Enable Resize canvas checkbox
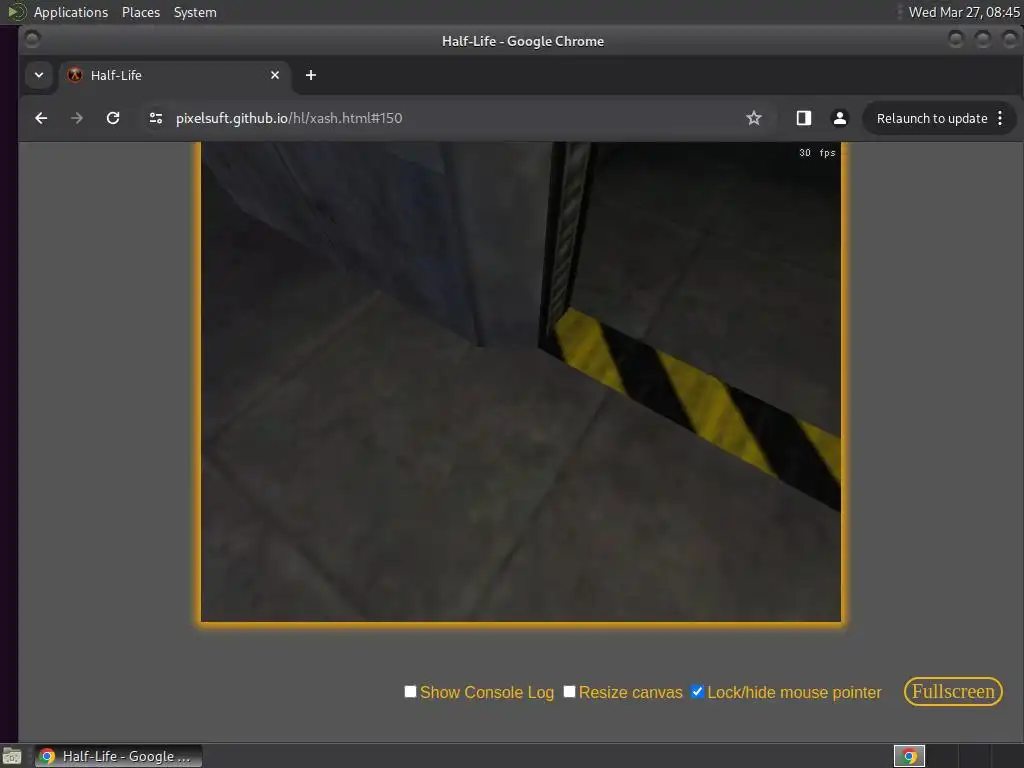The height and width of the screenshot is (768, 1024). click(569, 692)
